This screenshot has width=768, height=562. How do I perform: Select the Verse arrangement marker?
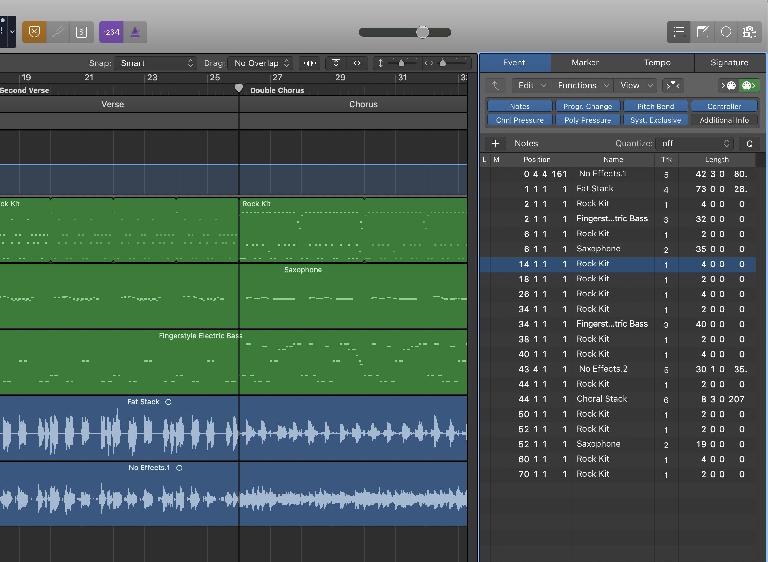[113, 104]
